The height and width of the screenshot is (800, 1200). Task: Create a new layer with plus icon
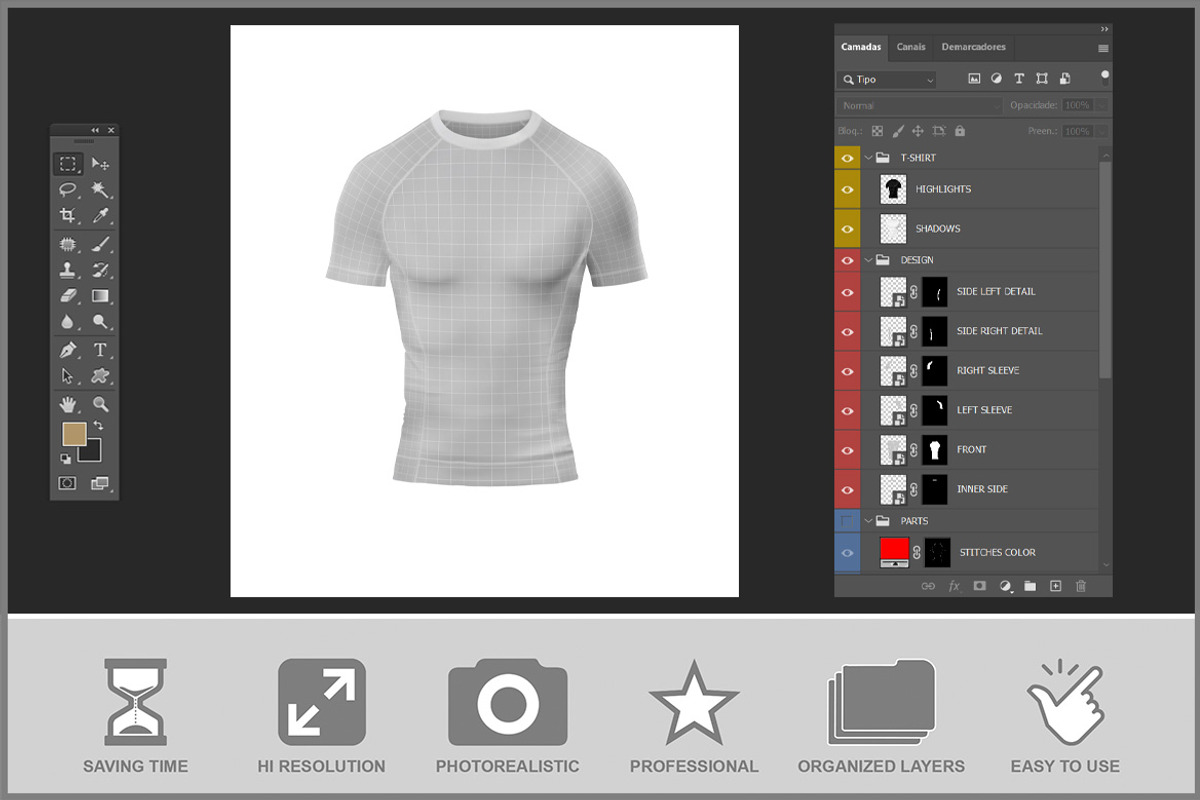[1055, 586]
